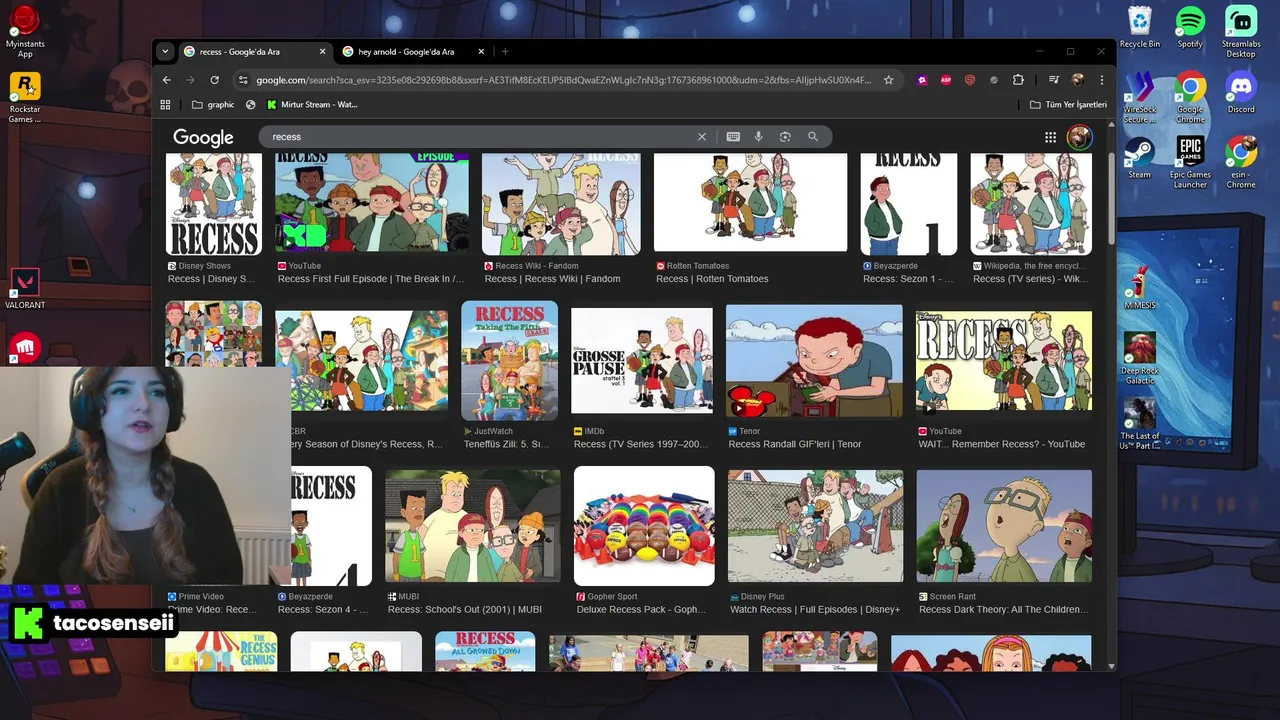Open The Last of Us Part desktop icon
Viewport: 1280px width, 720px height.
[x=1139, y=424]
